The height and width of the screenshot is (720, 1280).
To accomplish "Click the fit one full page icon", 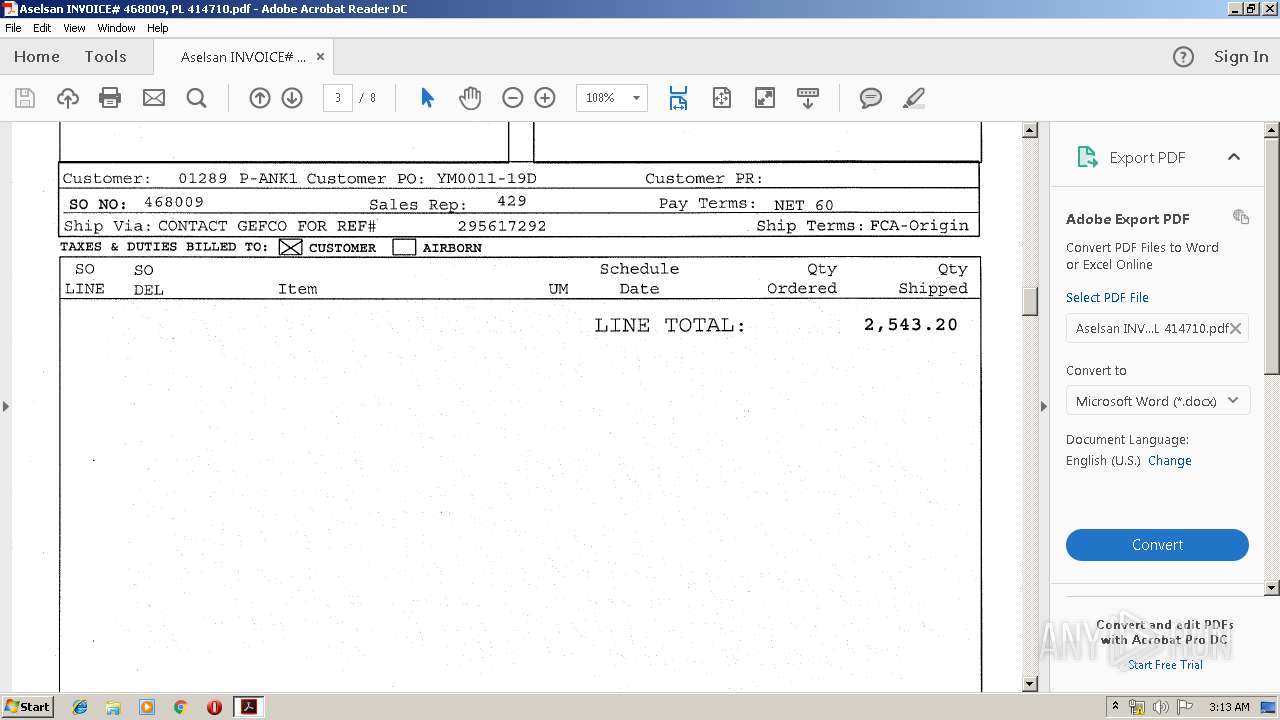I will 722,98.
